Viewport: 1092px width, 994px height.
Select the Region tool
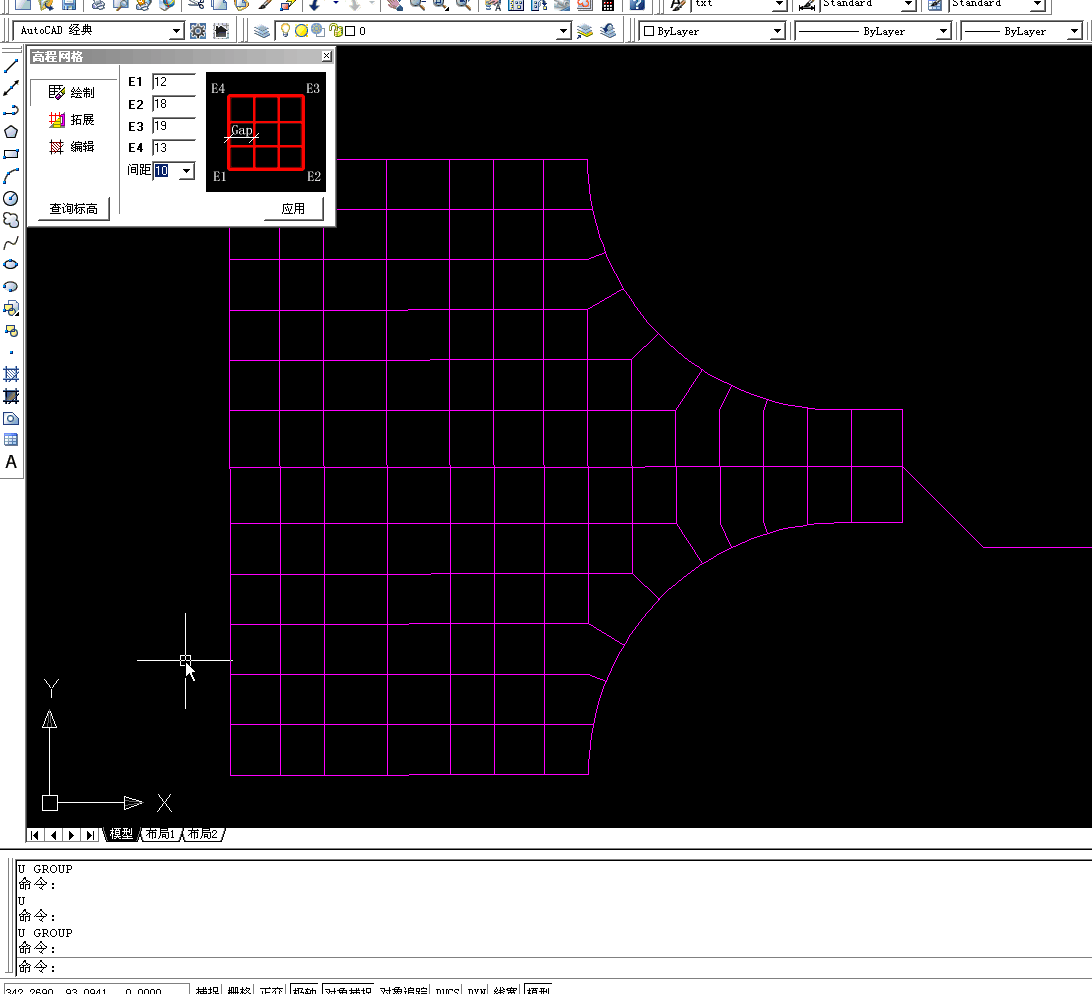[11, 419]
